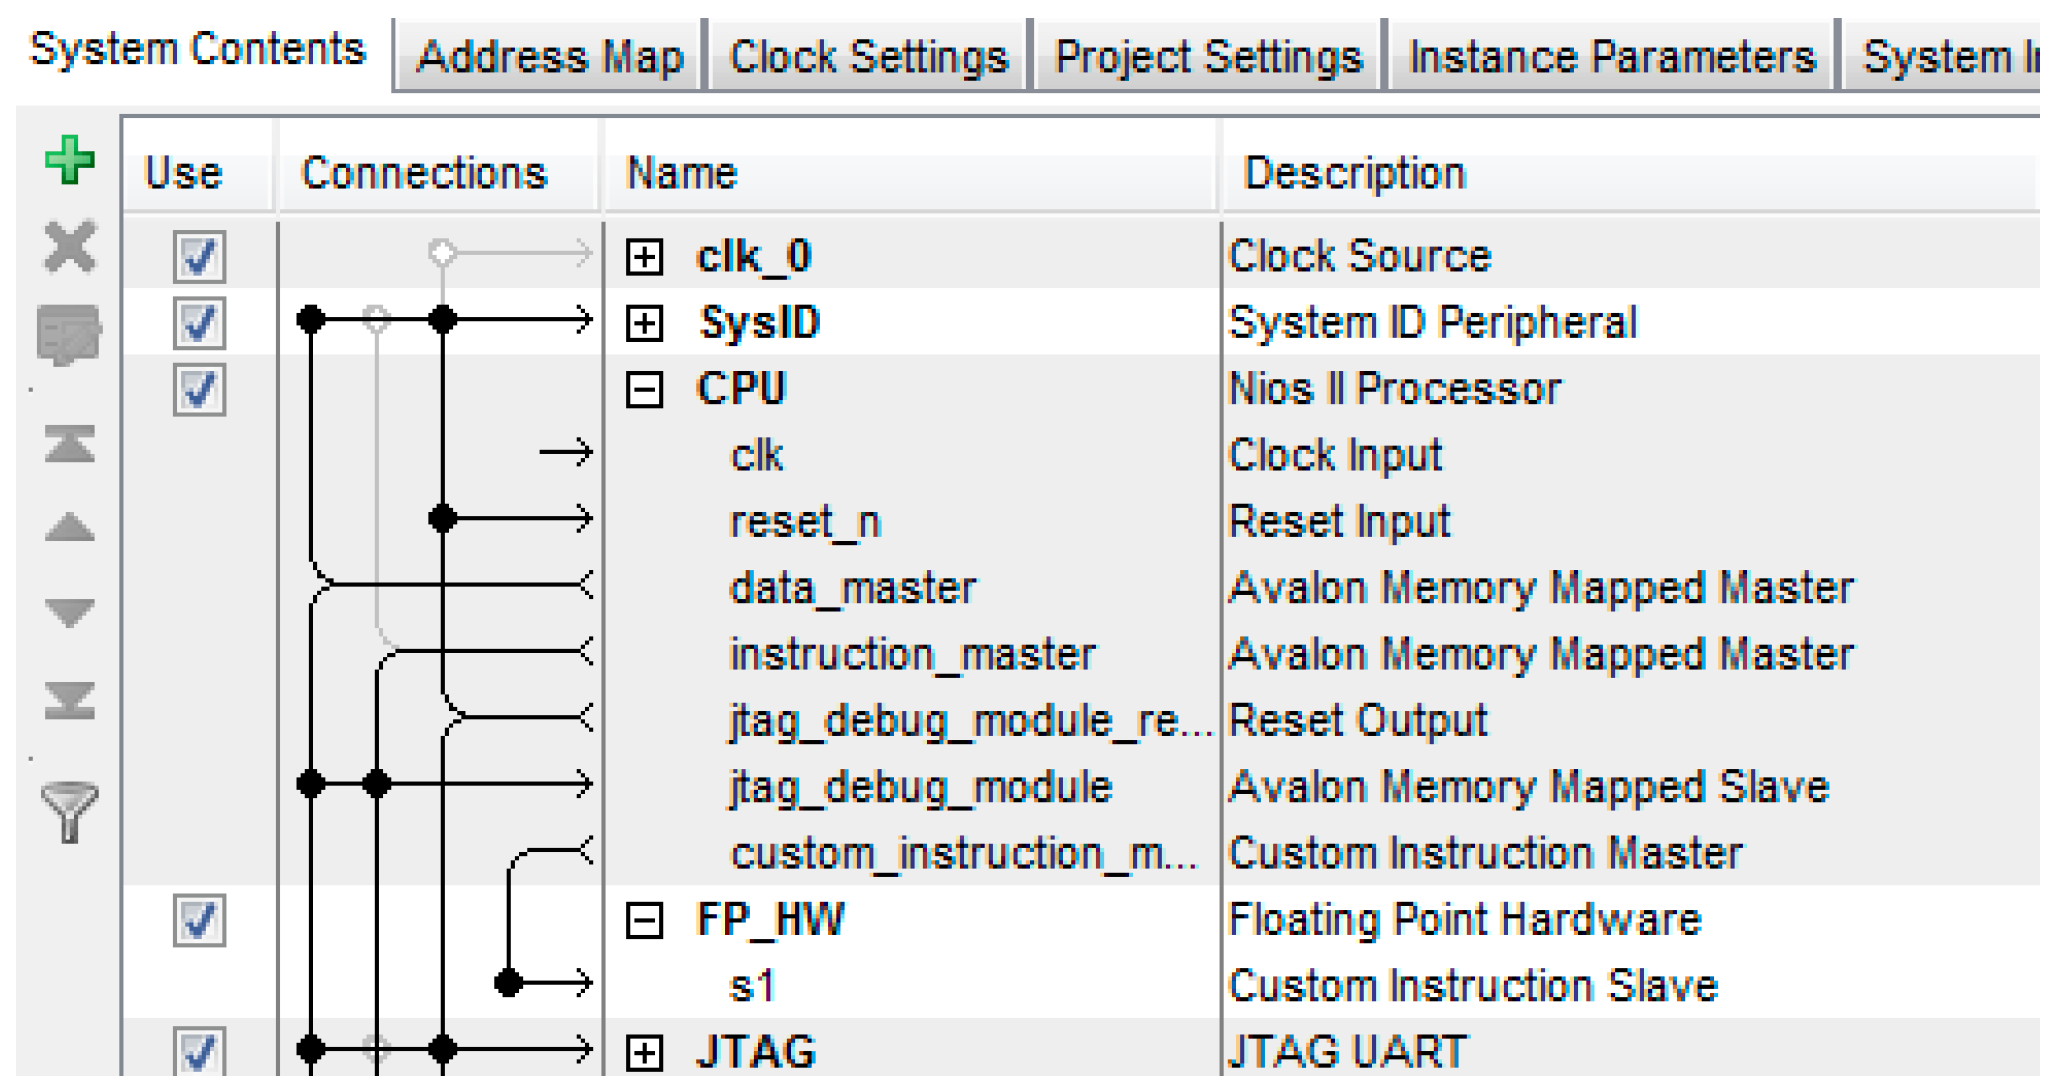Select the jtag_debug_module interface name
The width and height of the screenshot is (2057, 1092).
[x=920, y=787]
